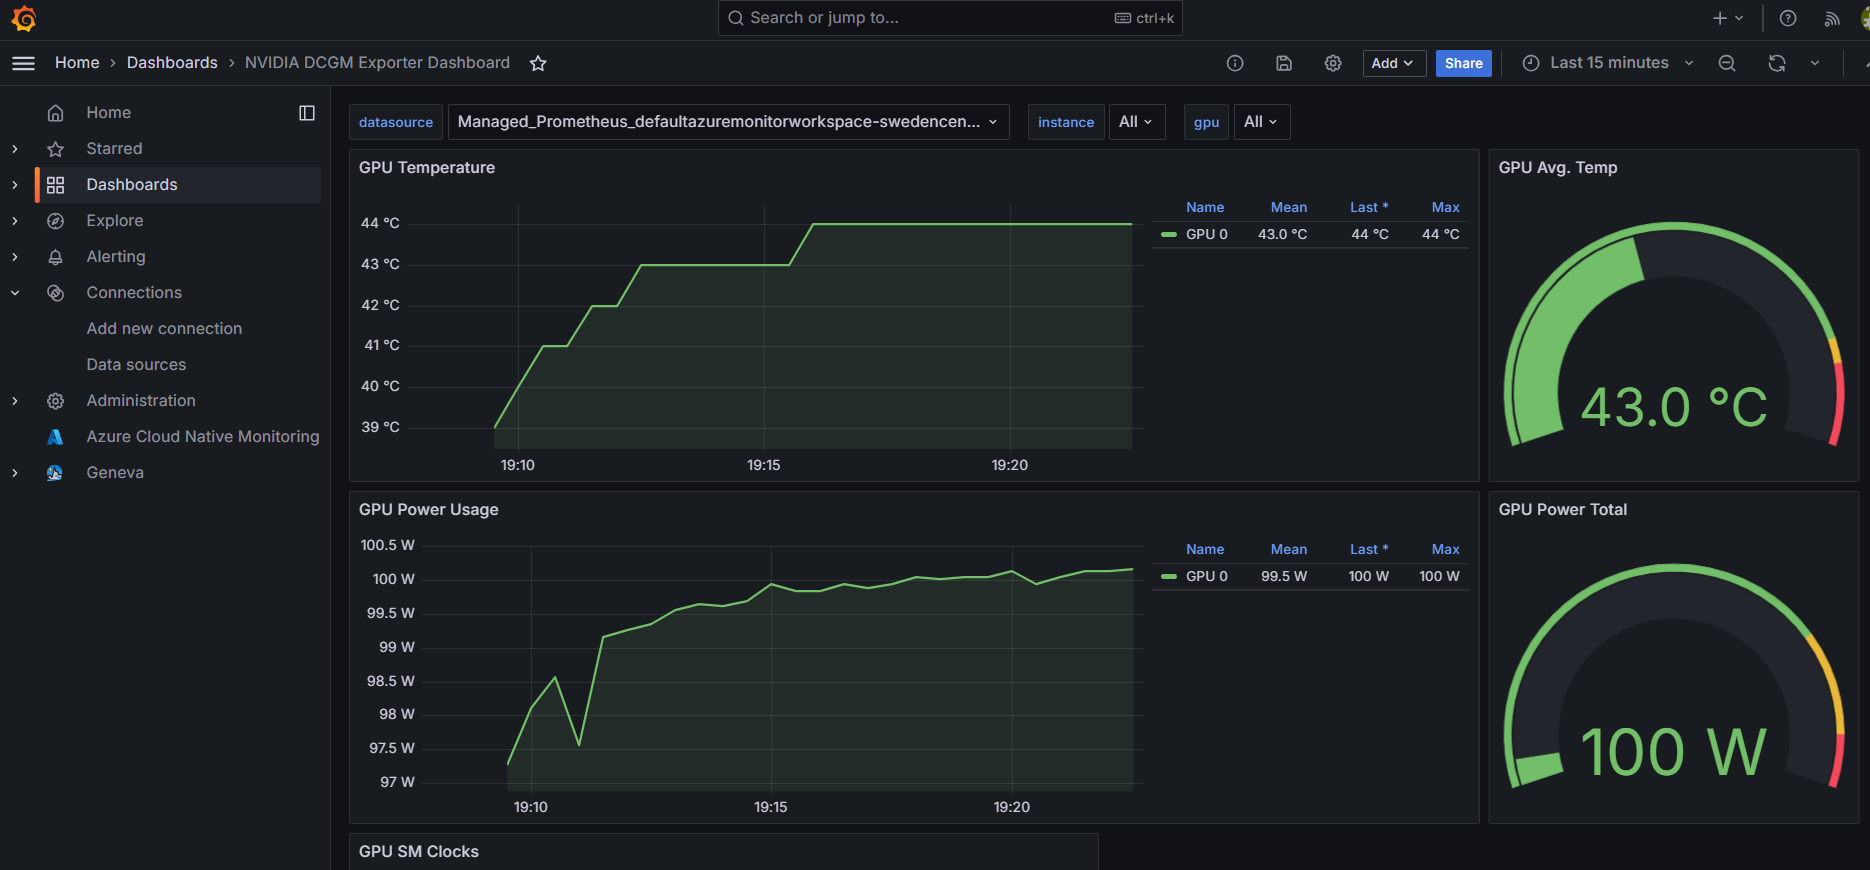Open the hamburger navigation menu
Image resolution: width=1870 pixels, height=870 pixels.
click(23, 63)
